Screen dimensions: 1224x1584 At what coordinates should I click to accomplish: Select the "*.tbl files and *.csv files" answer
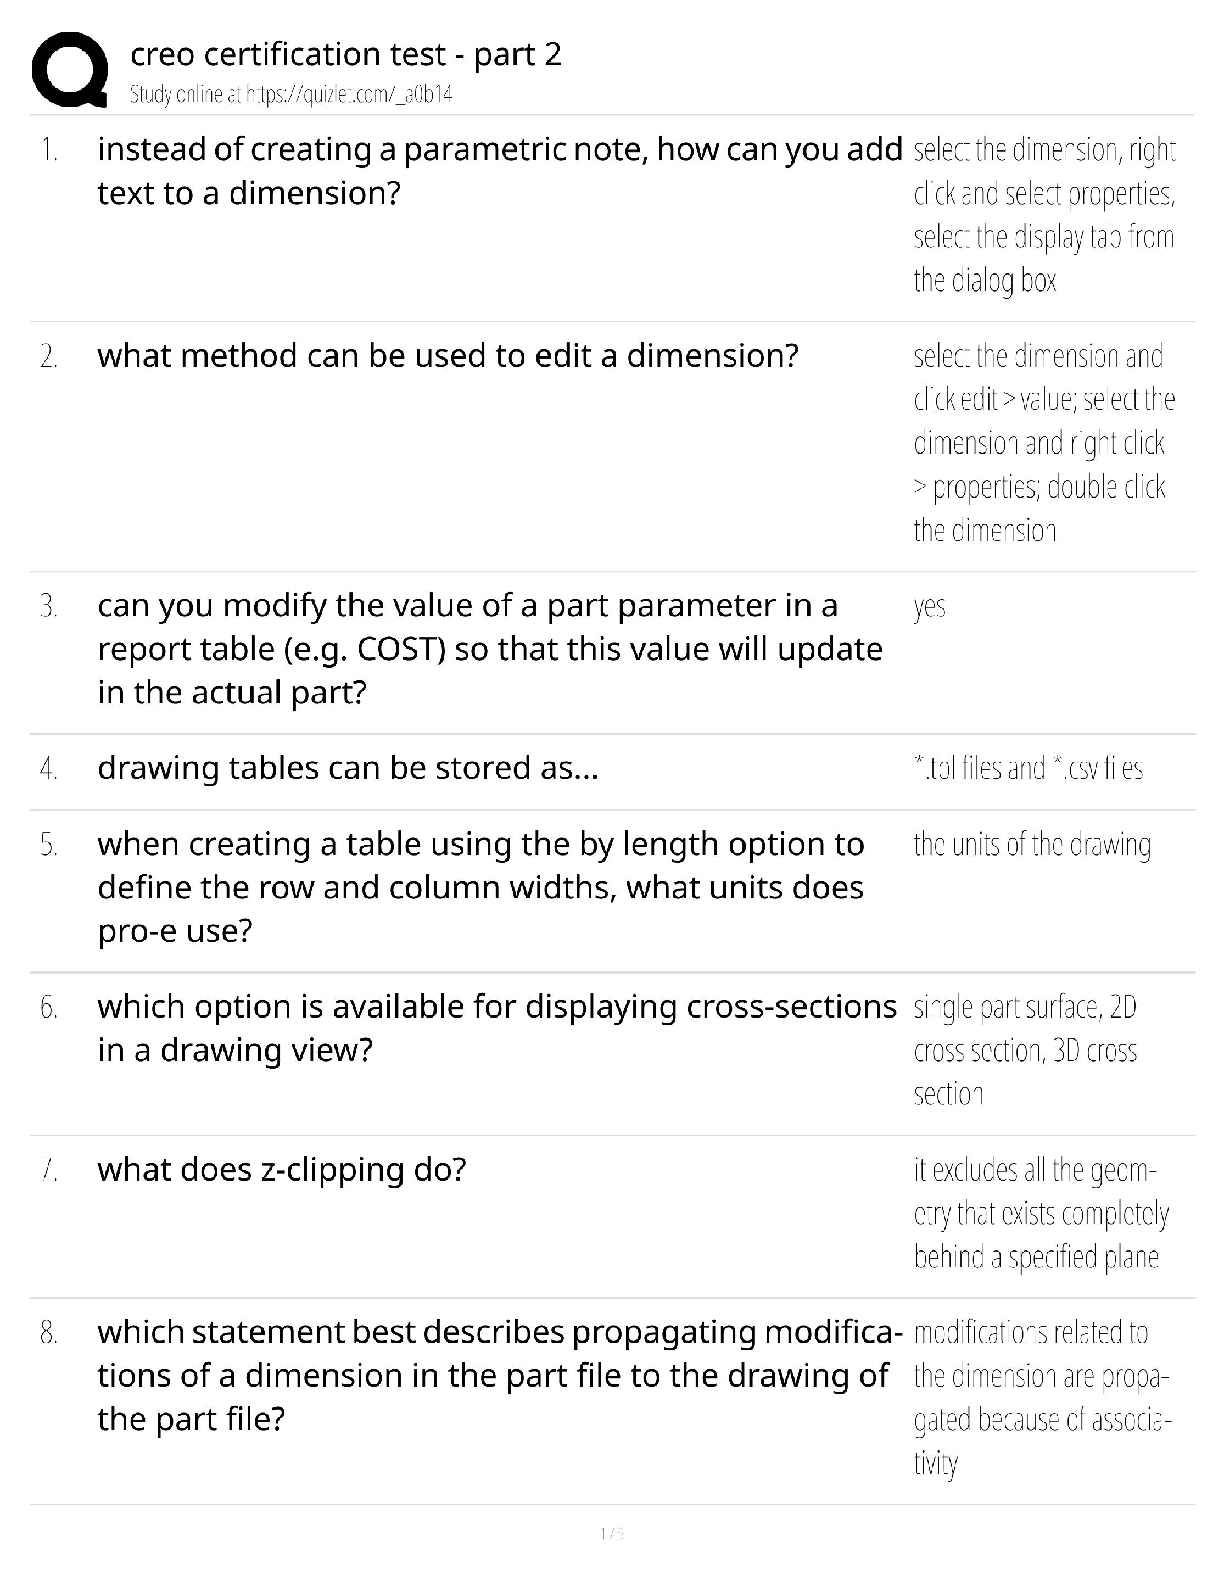pos(1028,768)
